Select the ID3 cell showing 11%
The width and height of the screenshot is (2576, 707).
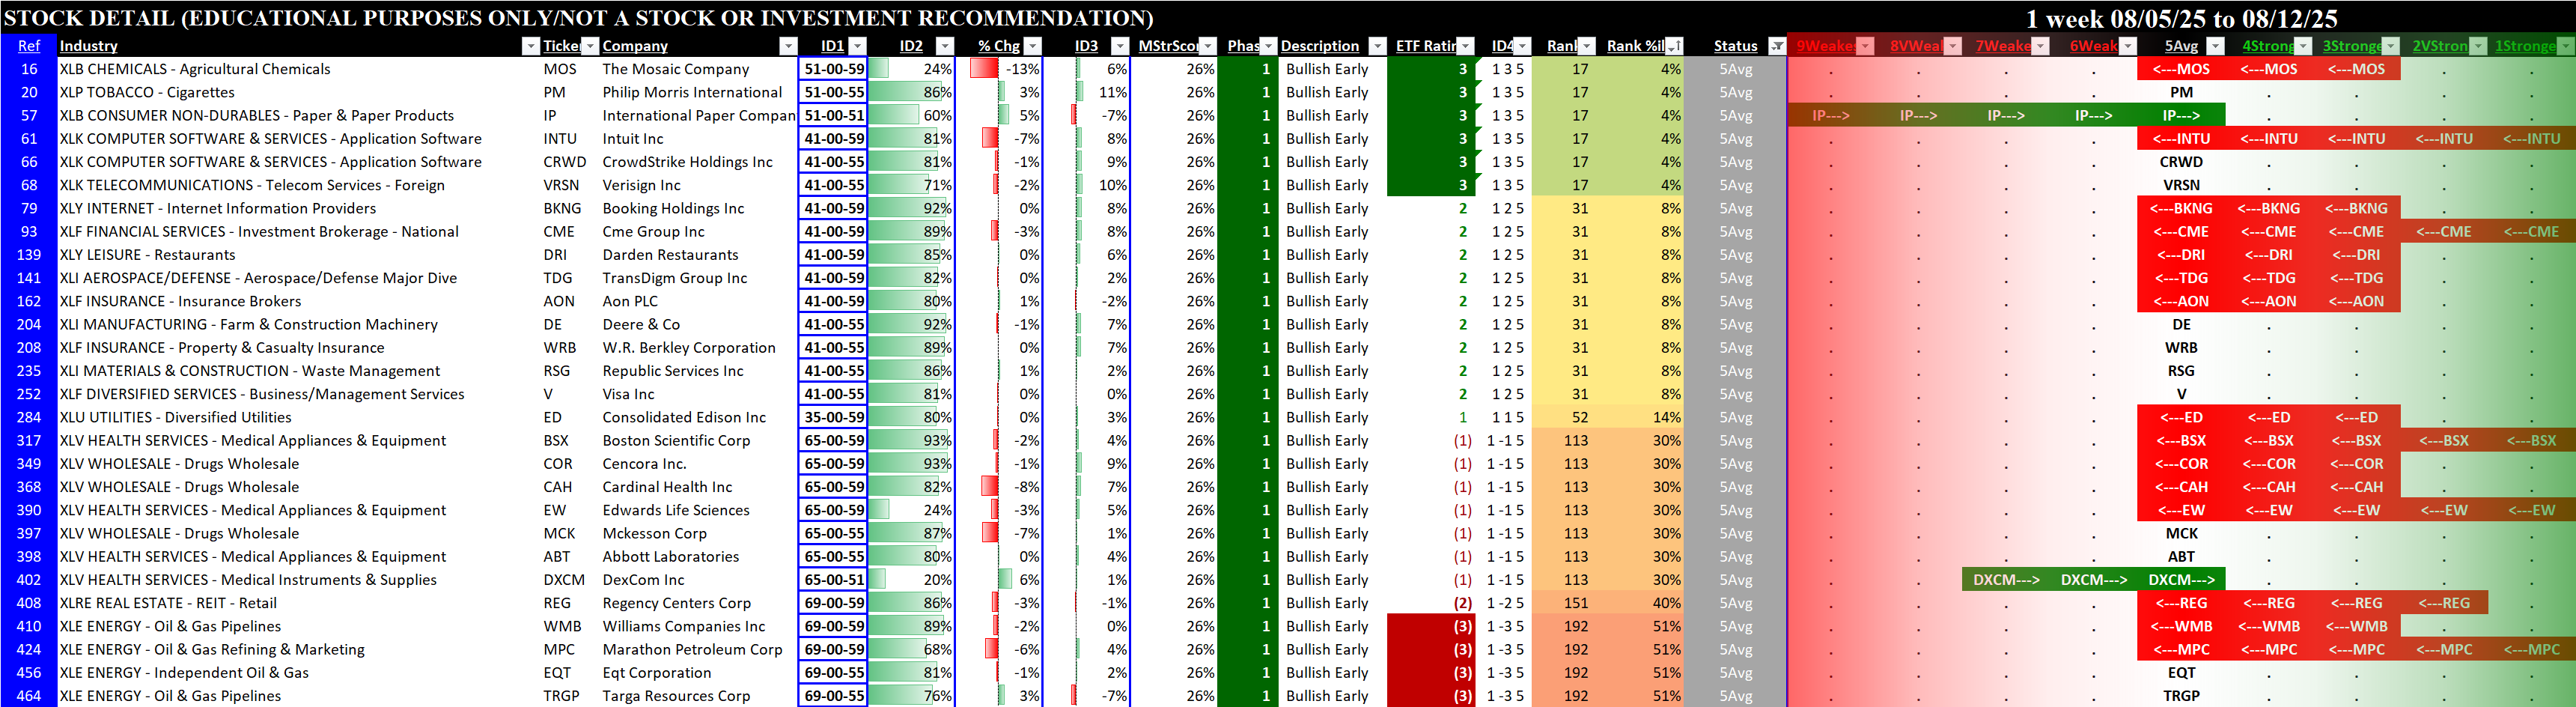(x=1087, y=92)
